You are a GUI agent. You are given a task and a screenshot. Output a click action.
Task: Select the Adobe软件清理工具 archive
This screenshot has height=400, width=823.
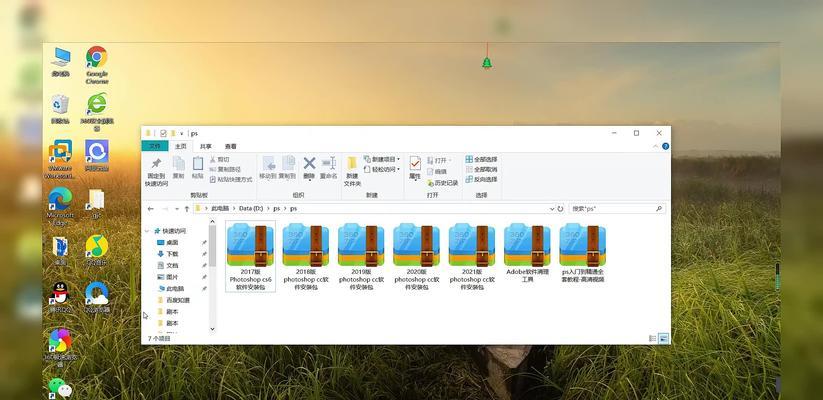(x=527, y=252)
